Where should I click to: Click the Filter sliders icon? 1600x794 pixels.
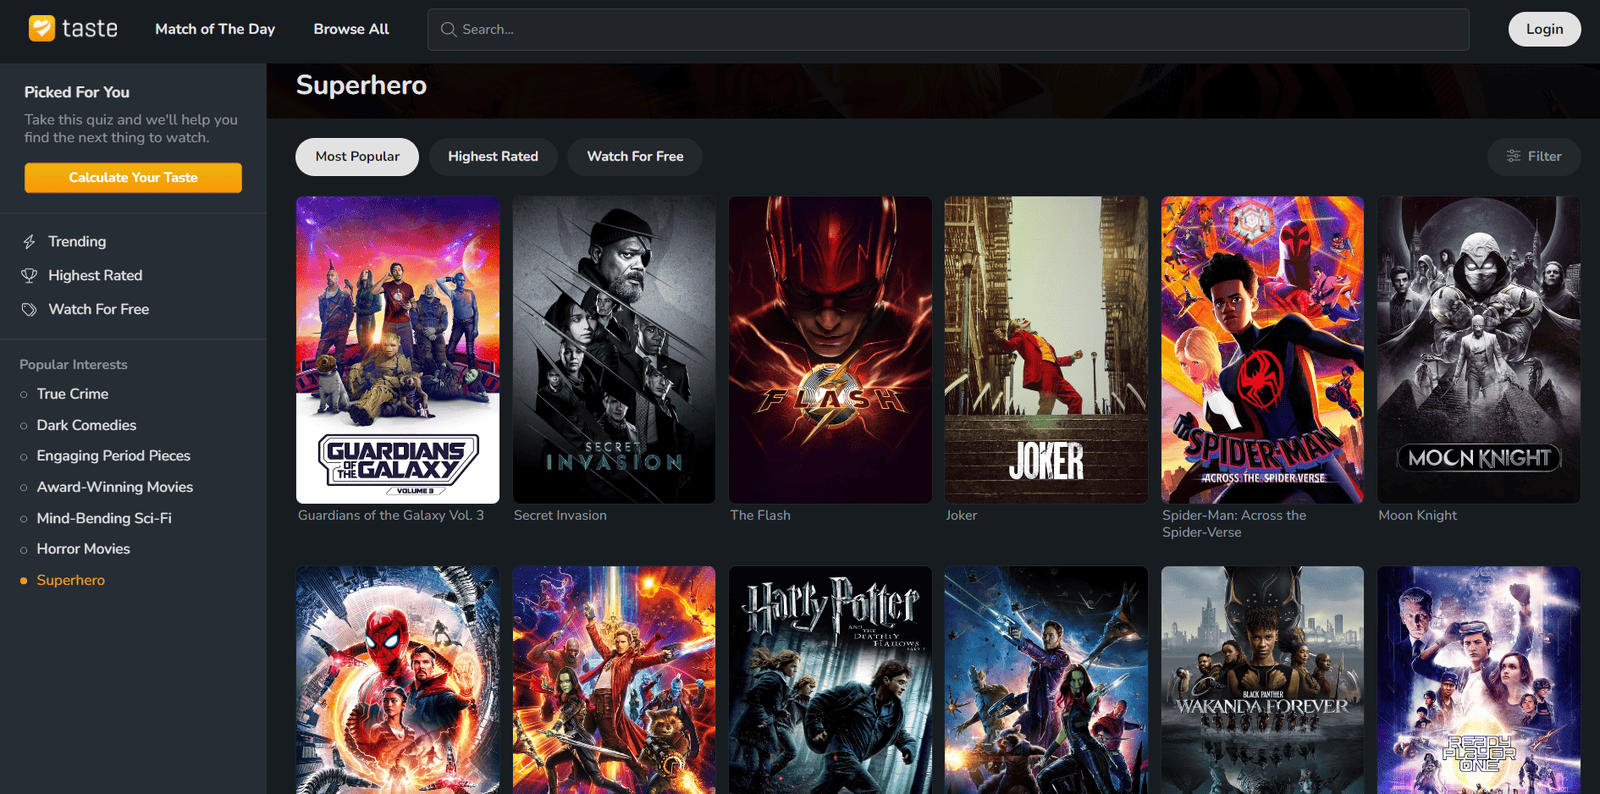(1514, 156)
